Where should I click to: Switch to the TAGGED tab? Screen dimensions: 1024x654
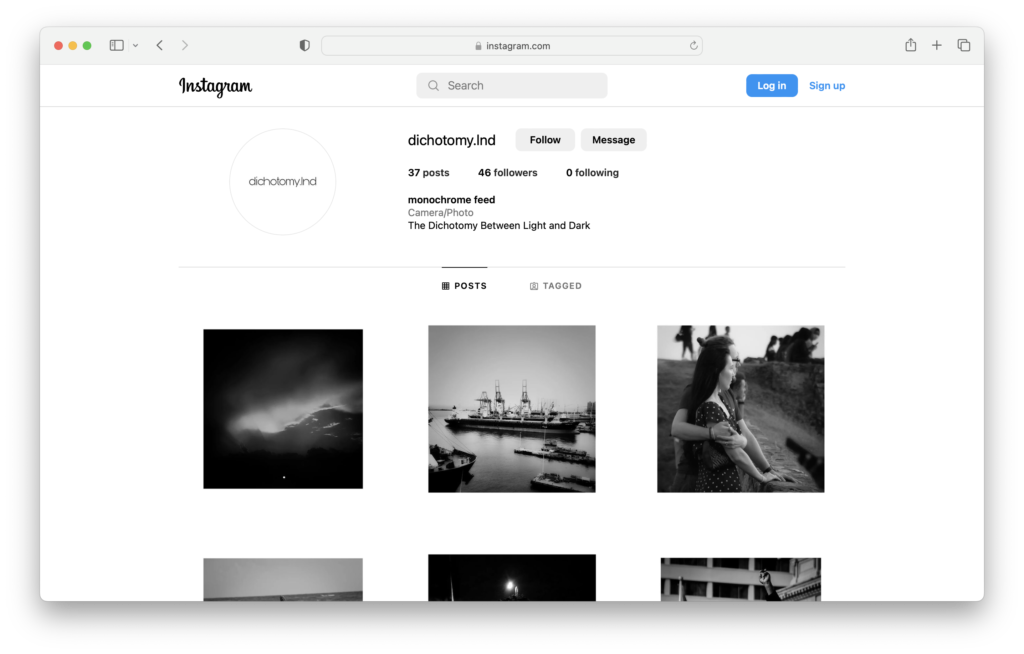[555, 286]
